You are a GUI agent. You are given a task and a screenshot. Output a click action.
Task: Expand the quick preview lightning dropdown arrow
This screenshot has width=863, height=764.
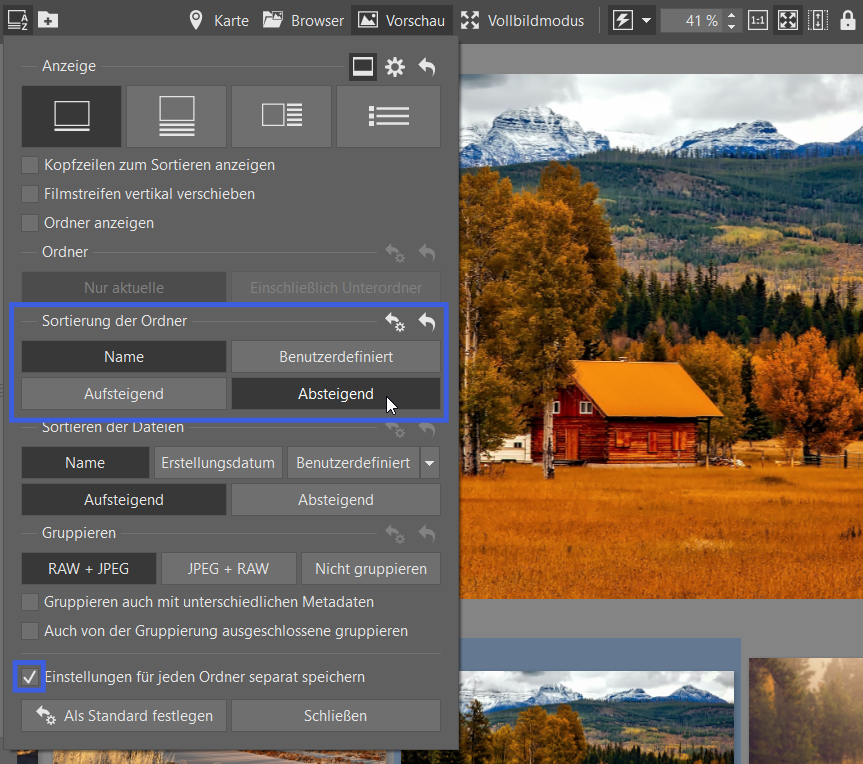pos(647,20)
